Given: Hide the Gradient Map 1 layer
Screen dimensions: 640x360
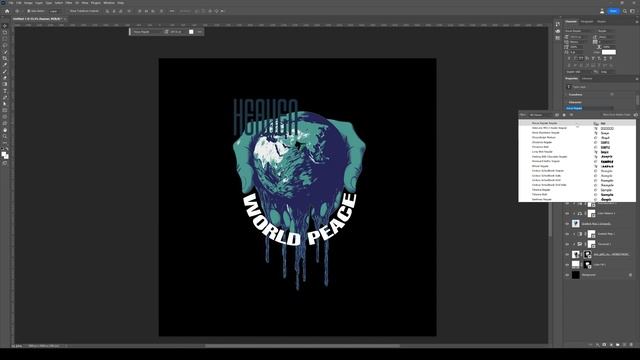Looking at the screenshot, I should click(x=567, y=234).
